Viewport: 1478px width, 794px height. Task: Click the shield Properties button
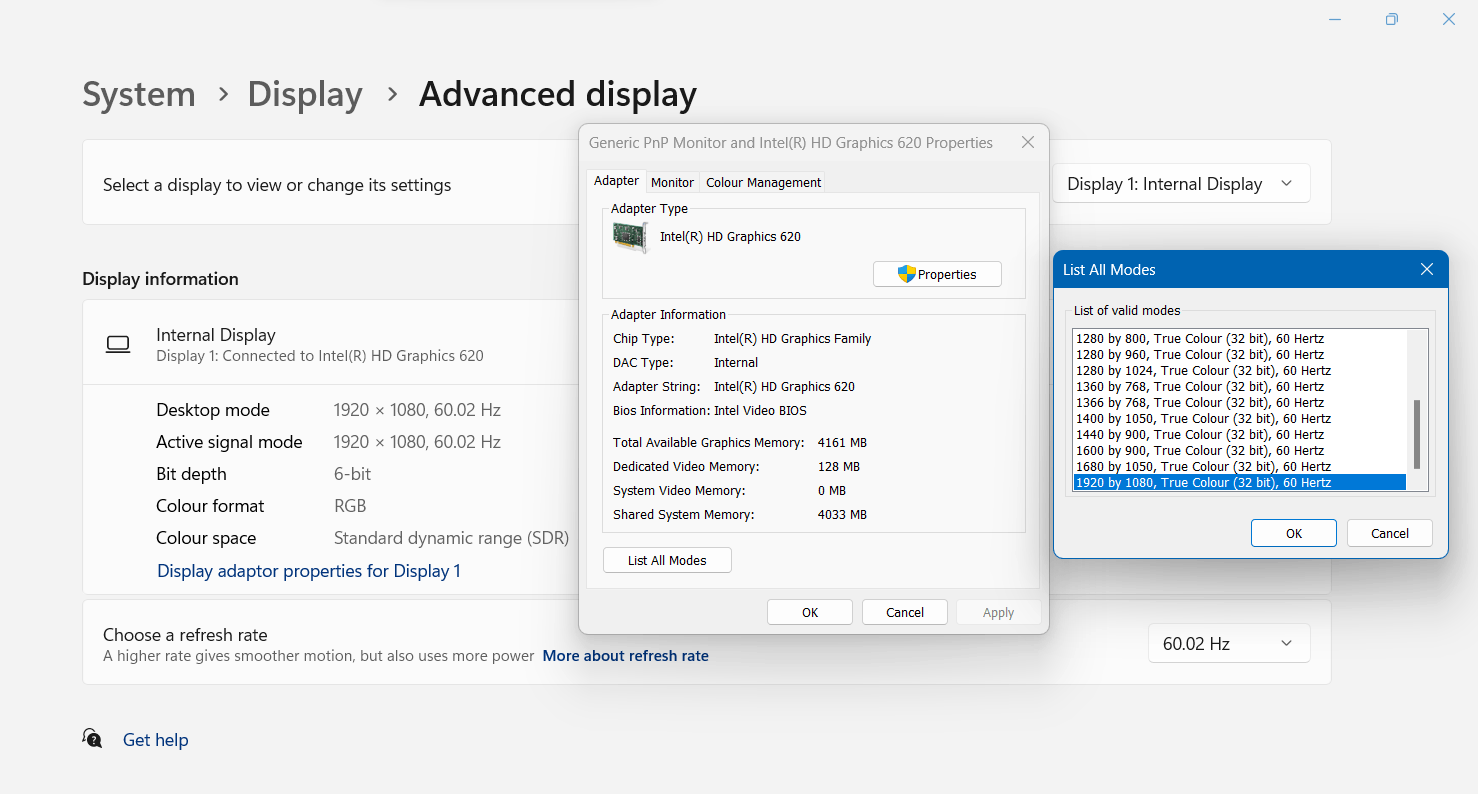coord(937,274)
